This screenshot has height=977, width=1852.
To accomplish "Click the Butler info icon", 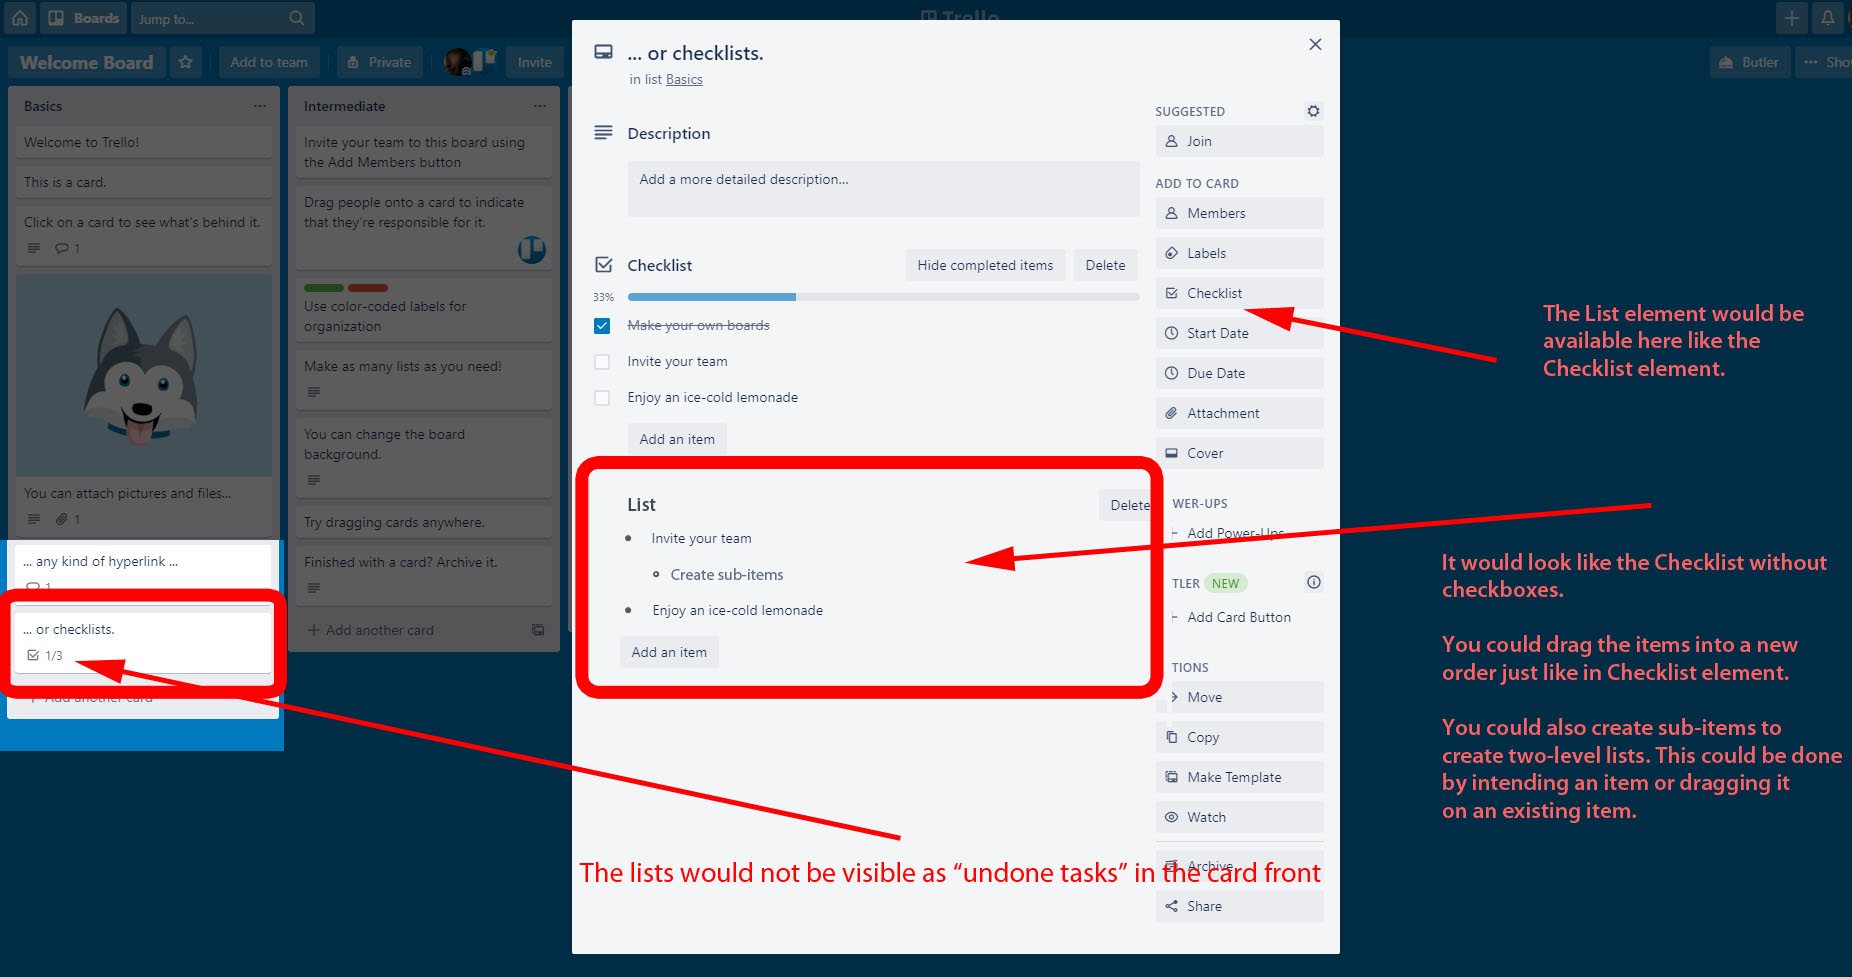I will [x=1314, y=582].
